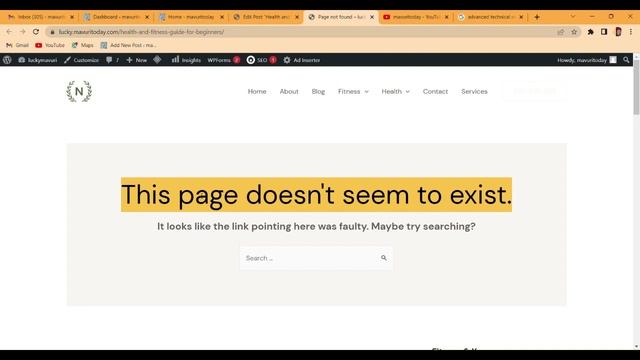640x360 pixels.
Task: Close the Page not found tab
Action: [x=372, y=17]
